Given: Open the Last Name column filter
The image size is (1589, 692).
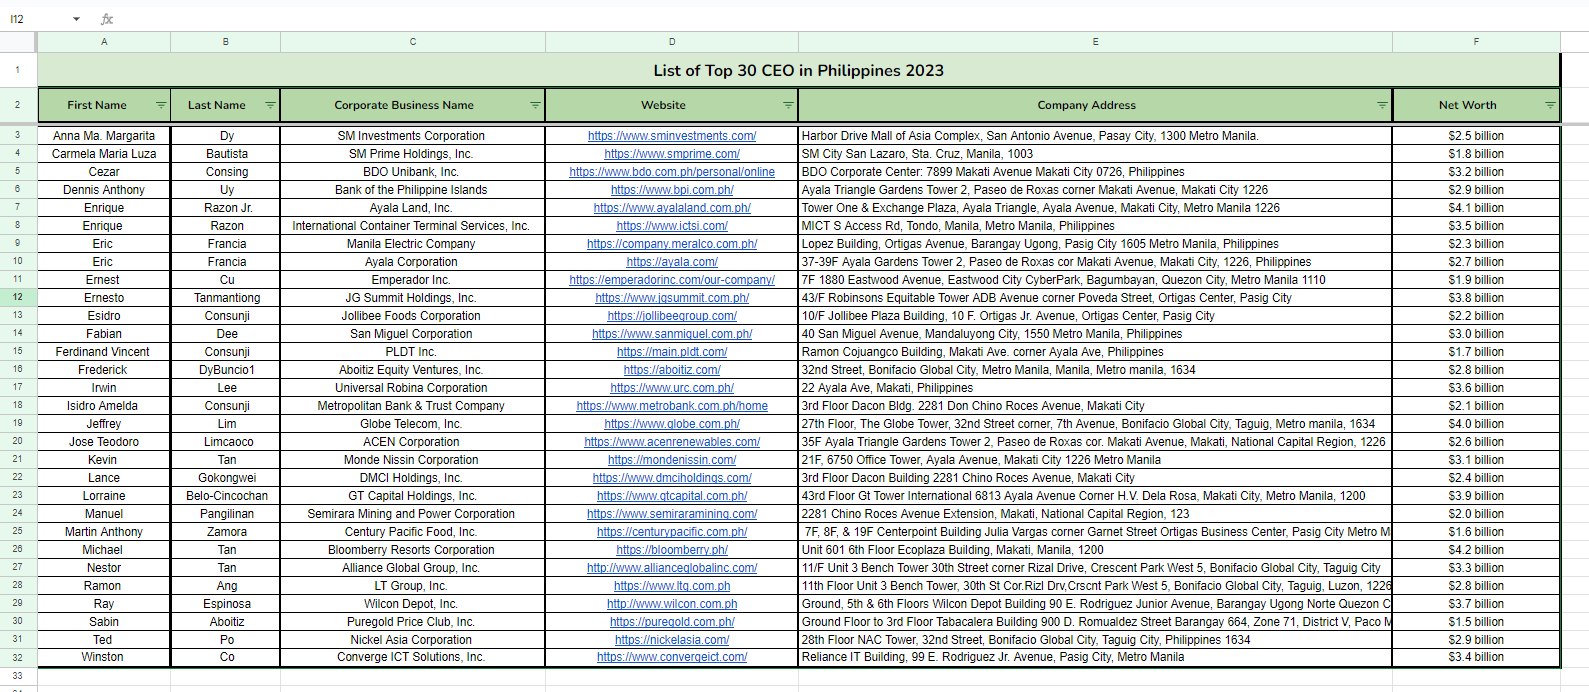Looking at the screenshot, I should (270, 105).
